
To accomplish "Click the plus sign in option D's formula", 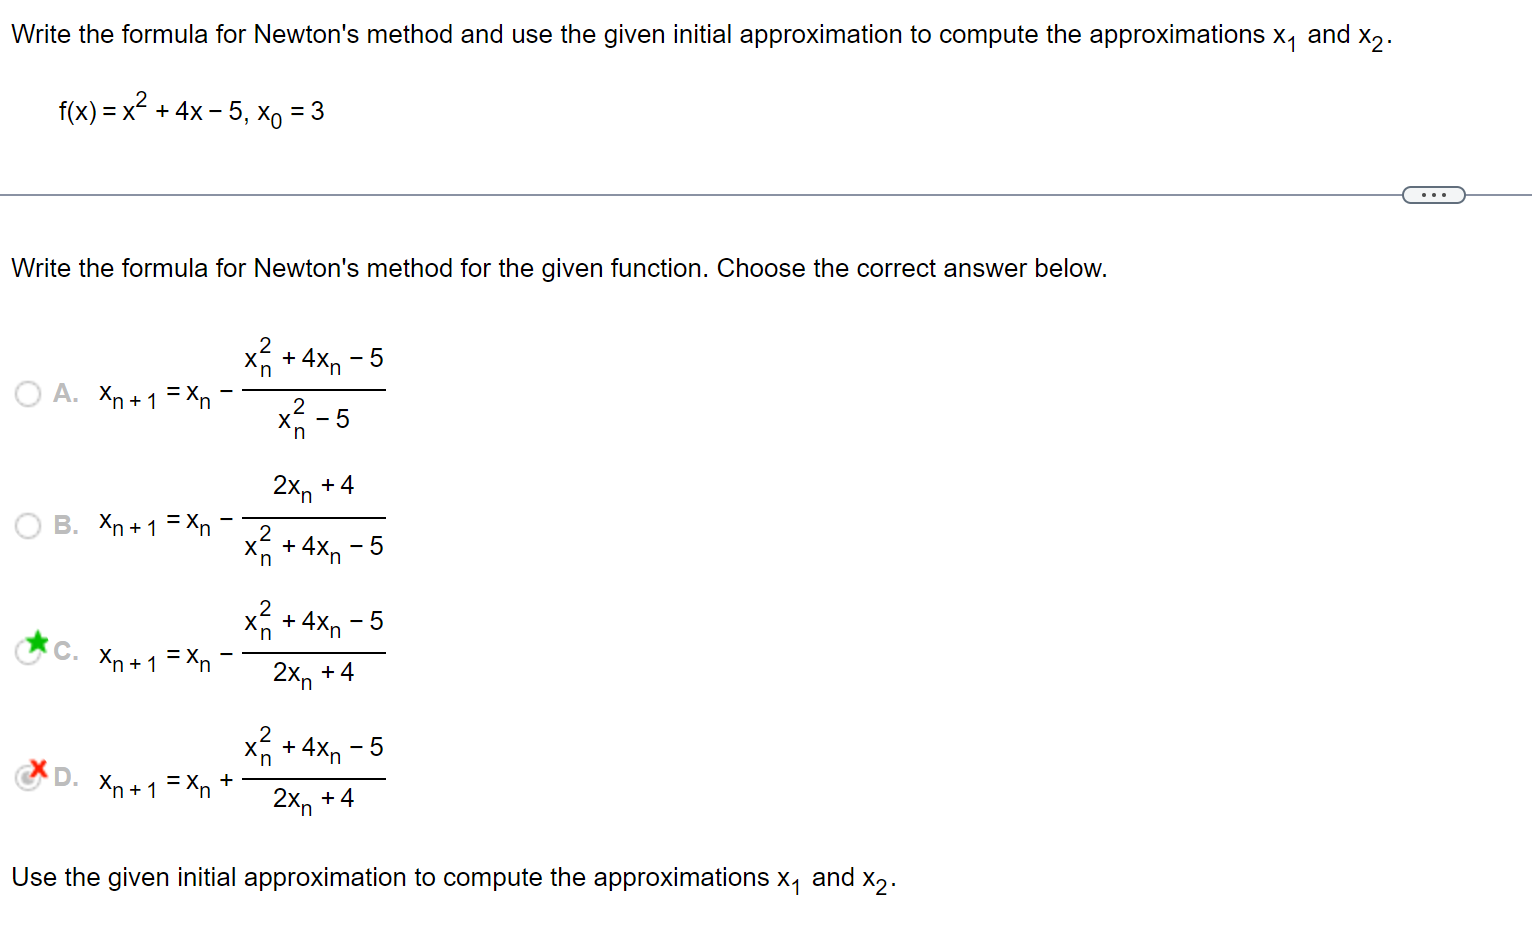I will pos(226,778).
